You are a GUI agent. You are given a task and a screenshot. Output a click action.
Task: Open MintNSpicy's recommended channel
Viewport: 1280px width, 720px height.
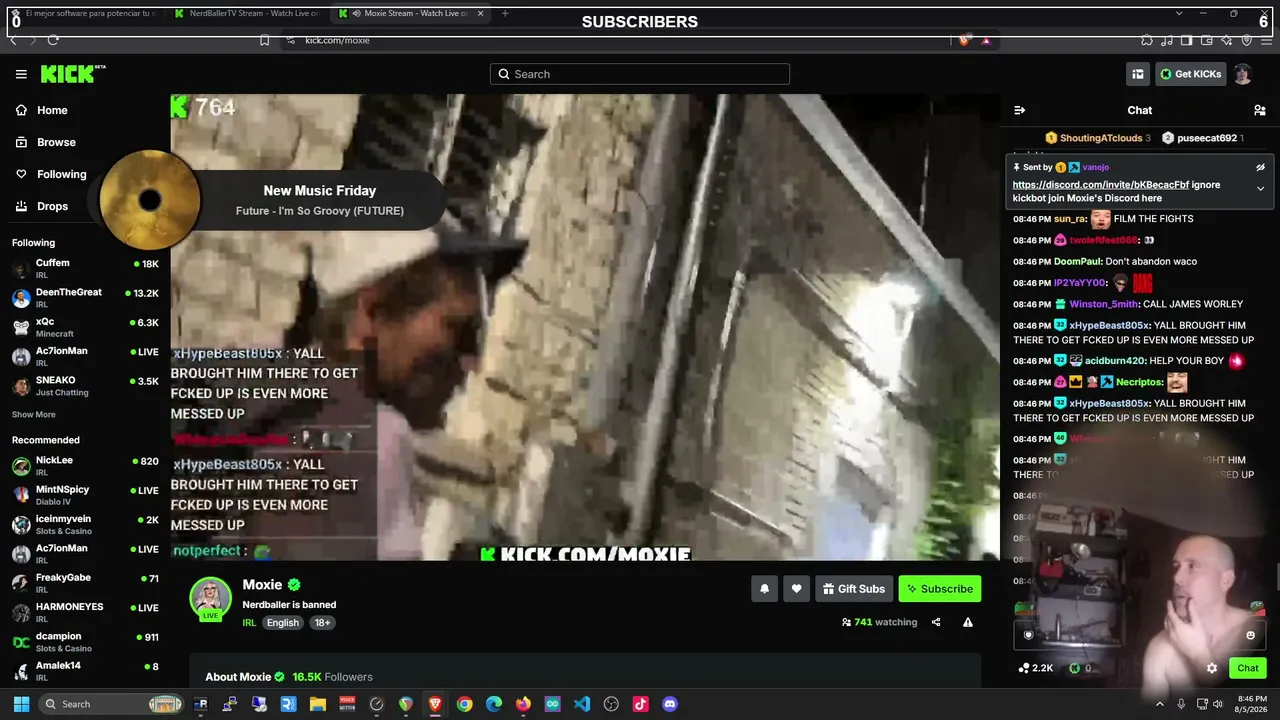[86, 495]
